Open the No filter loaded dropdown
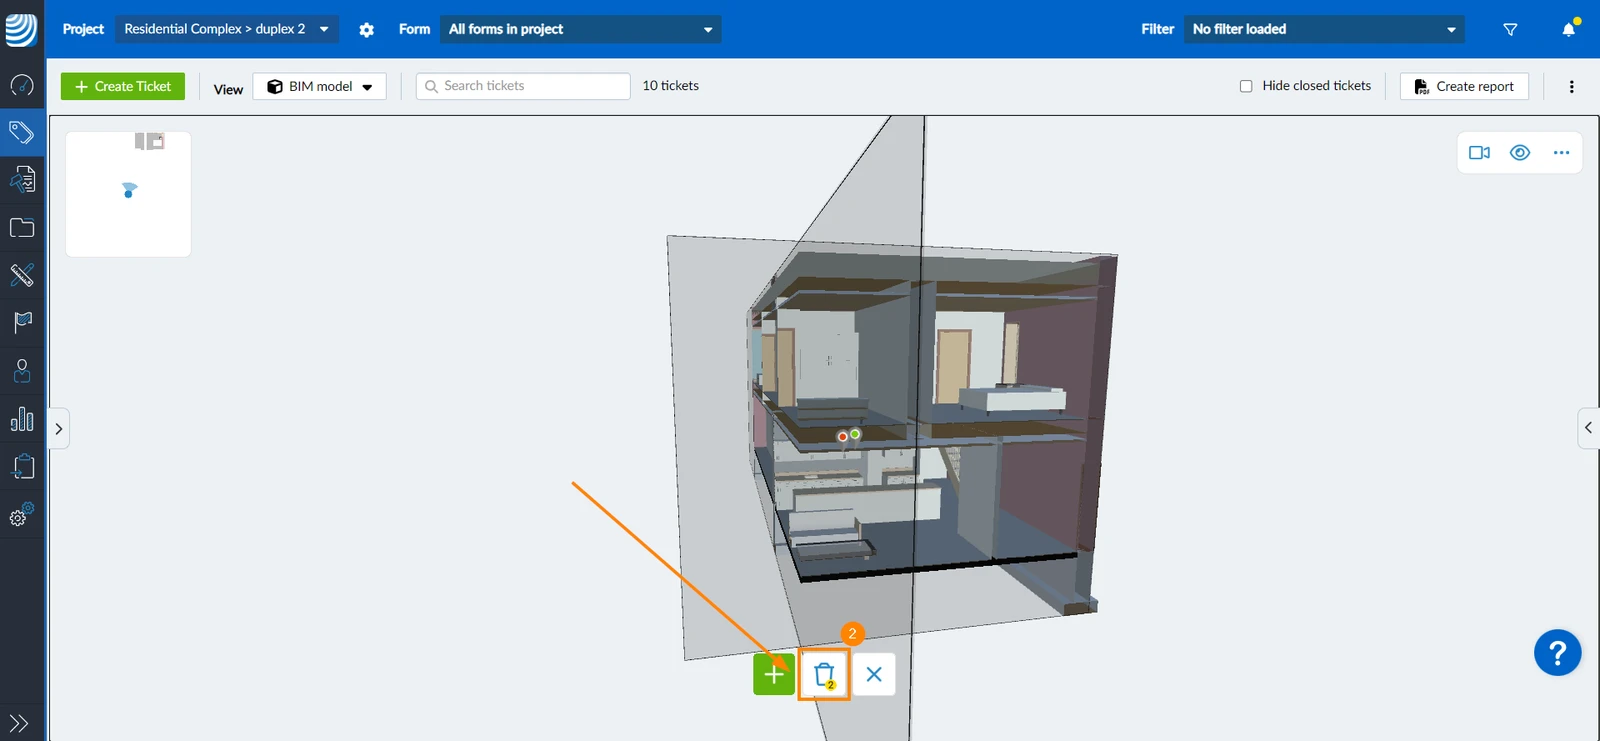The width and height of the screenshot is (1600, 741). click(x=1324, y=29)
